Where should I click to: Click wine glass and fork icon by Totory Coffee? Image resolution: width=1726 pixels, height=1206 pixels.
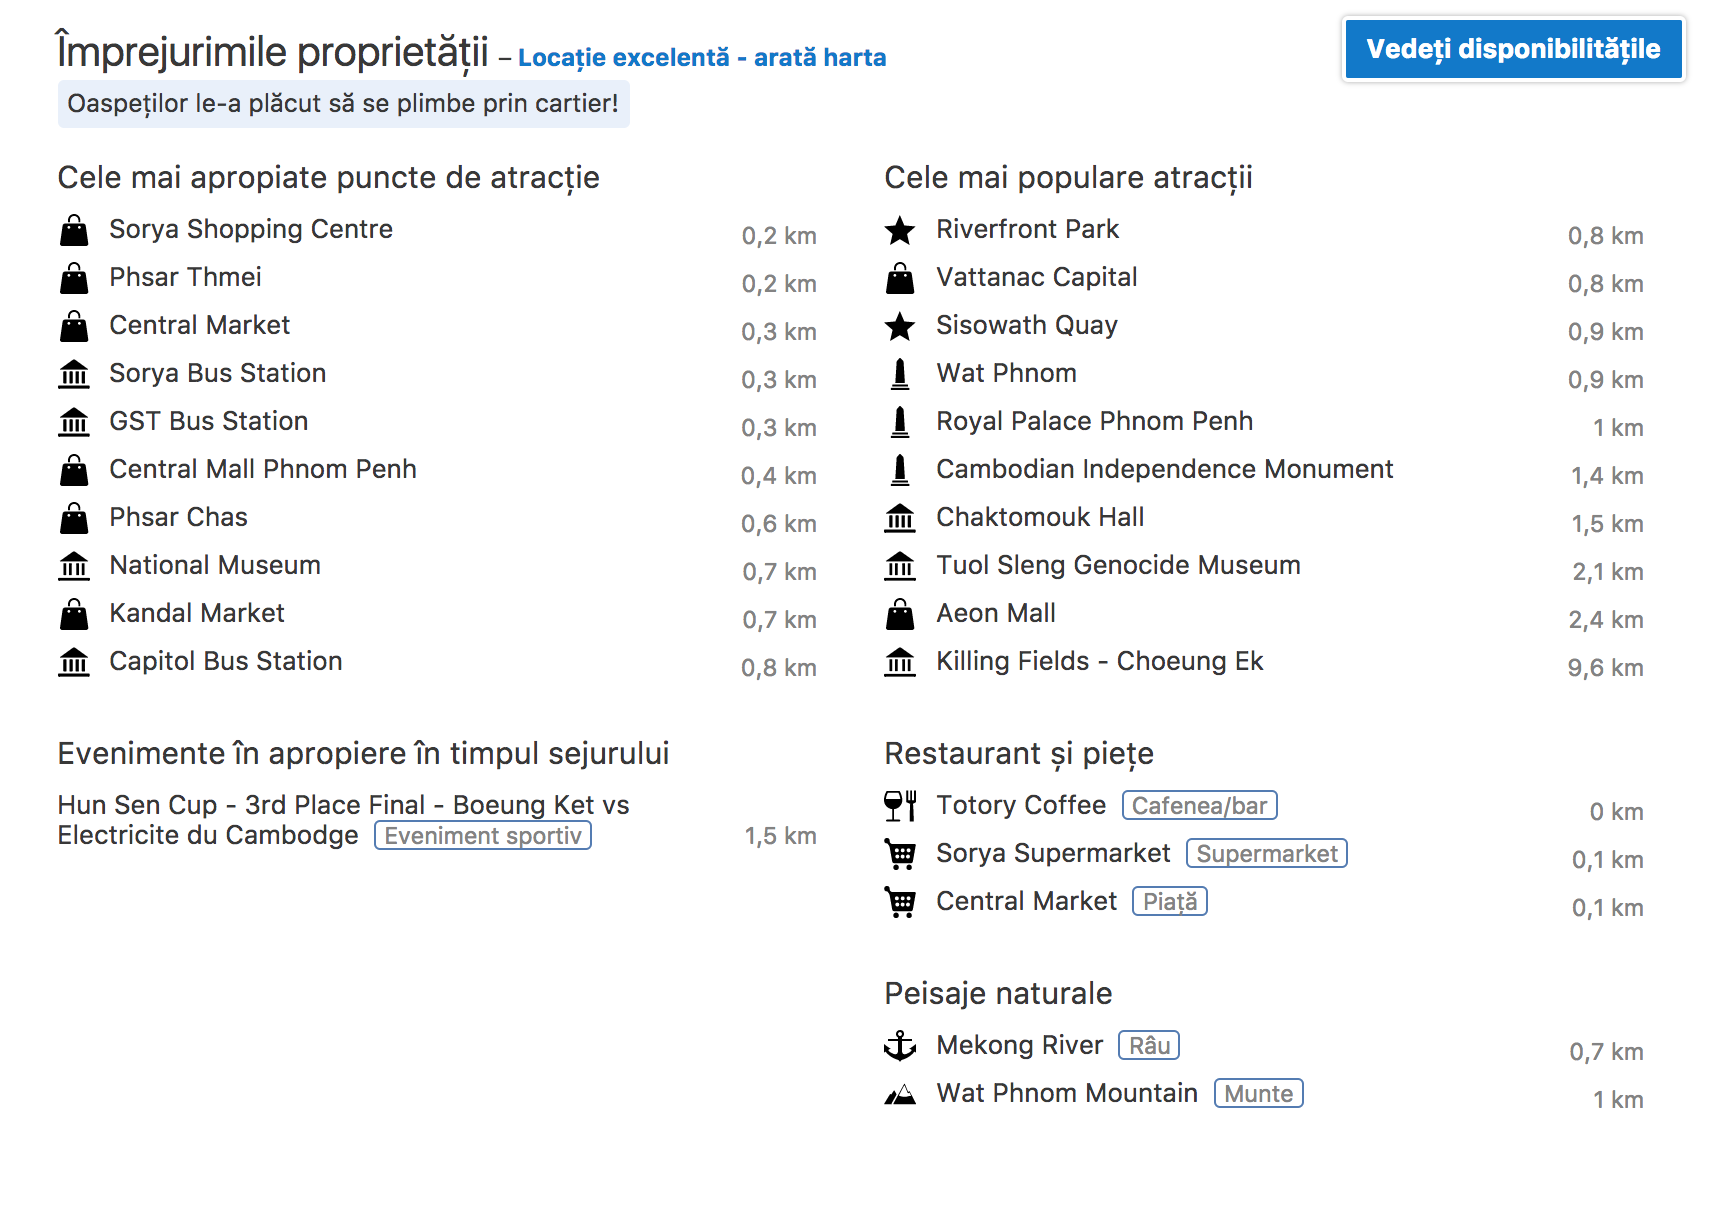(900, 806)
